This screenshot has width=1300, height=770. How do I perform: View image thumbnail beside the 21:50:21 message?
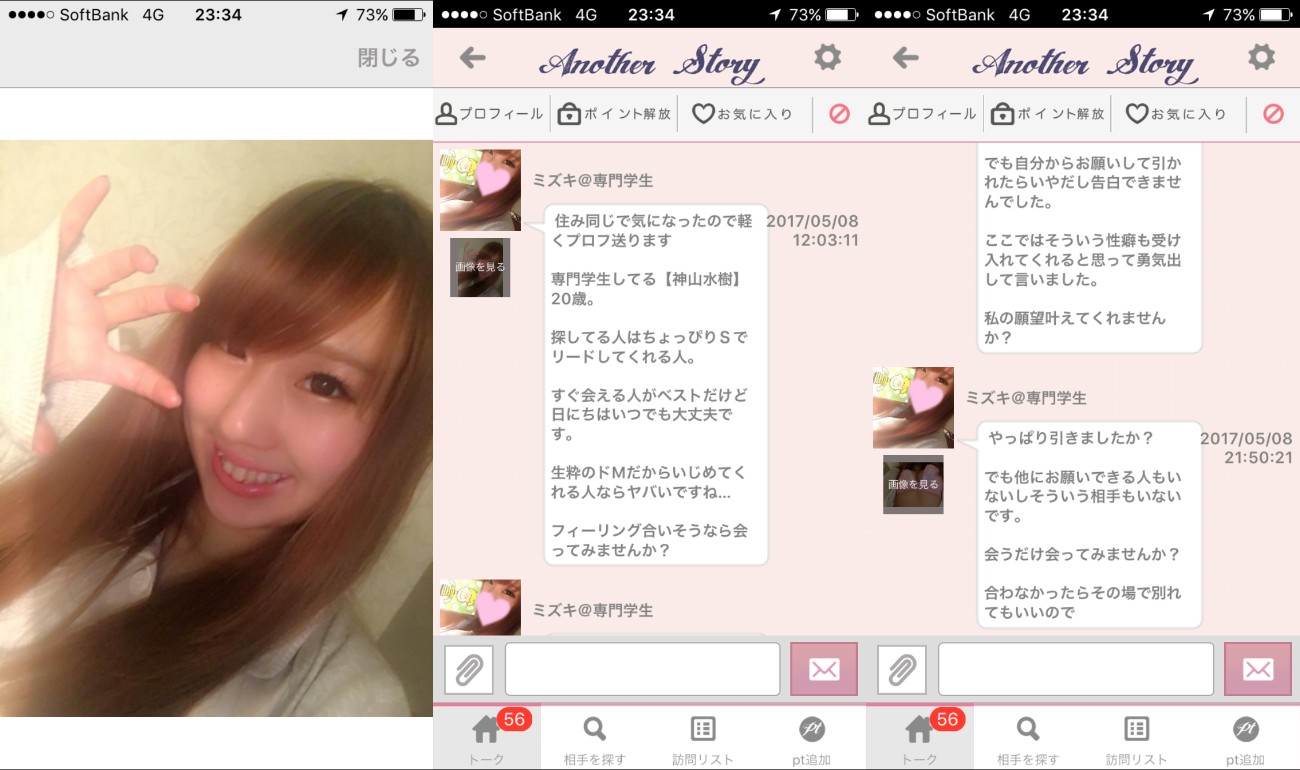point(913,484)
